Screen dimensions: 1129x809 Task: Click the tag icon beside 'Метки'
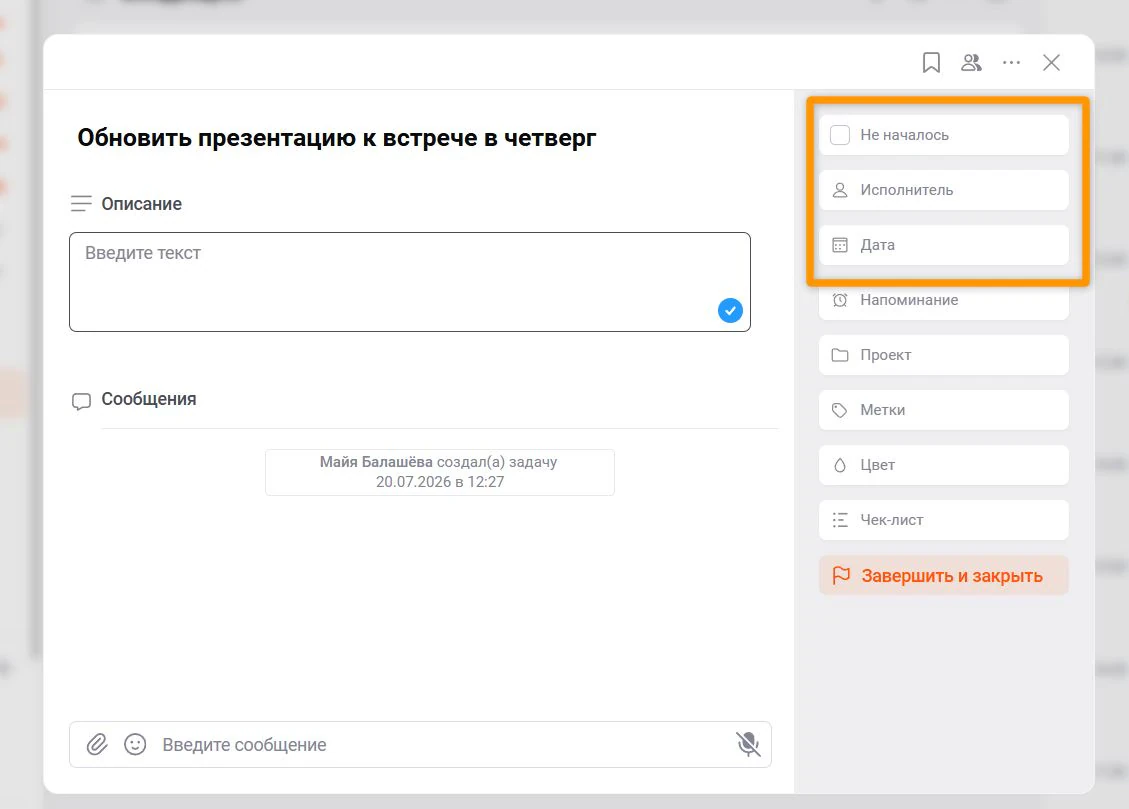(x=840, y=410)
